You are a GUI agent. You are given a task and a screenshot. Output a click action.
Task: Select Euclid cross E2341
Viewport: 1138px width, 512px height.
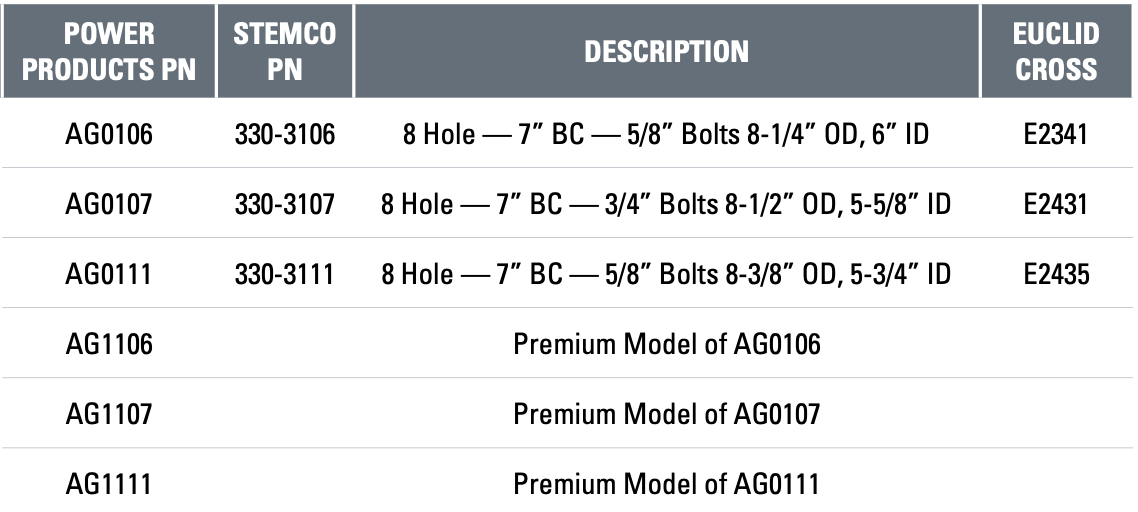(x=1056, y=134)
